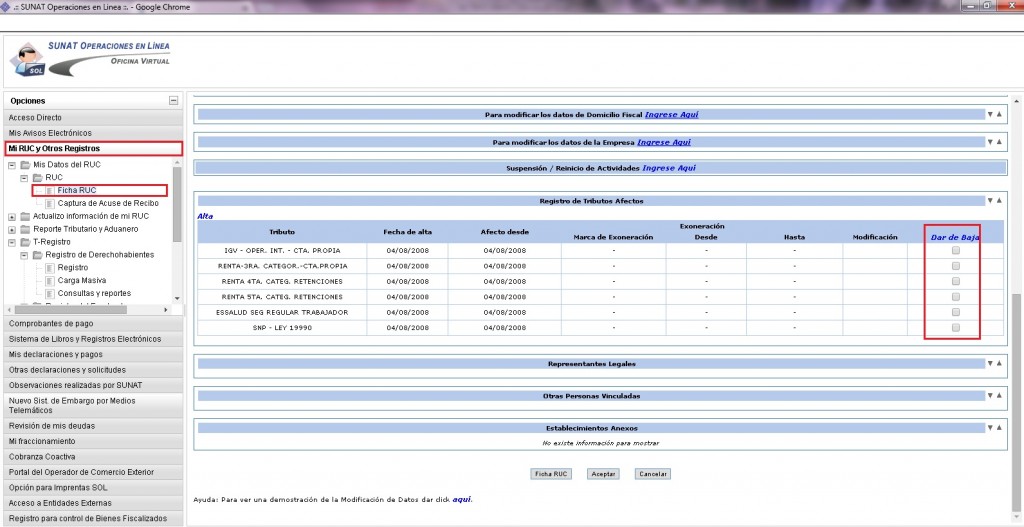This screenshot has width=1024, height=527.
Task: Click Ingrese Aquí link for datos de Empresa
Action: [664, 142]
